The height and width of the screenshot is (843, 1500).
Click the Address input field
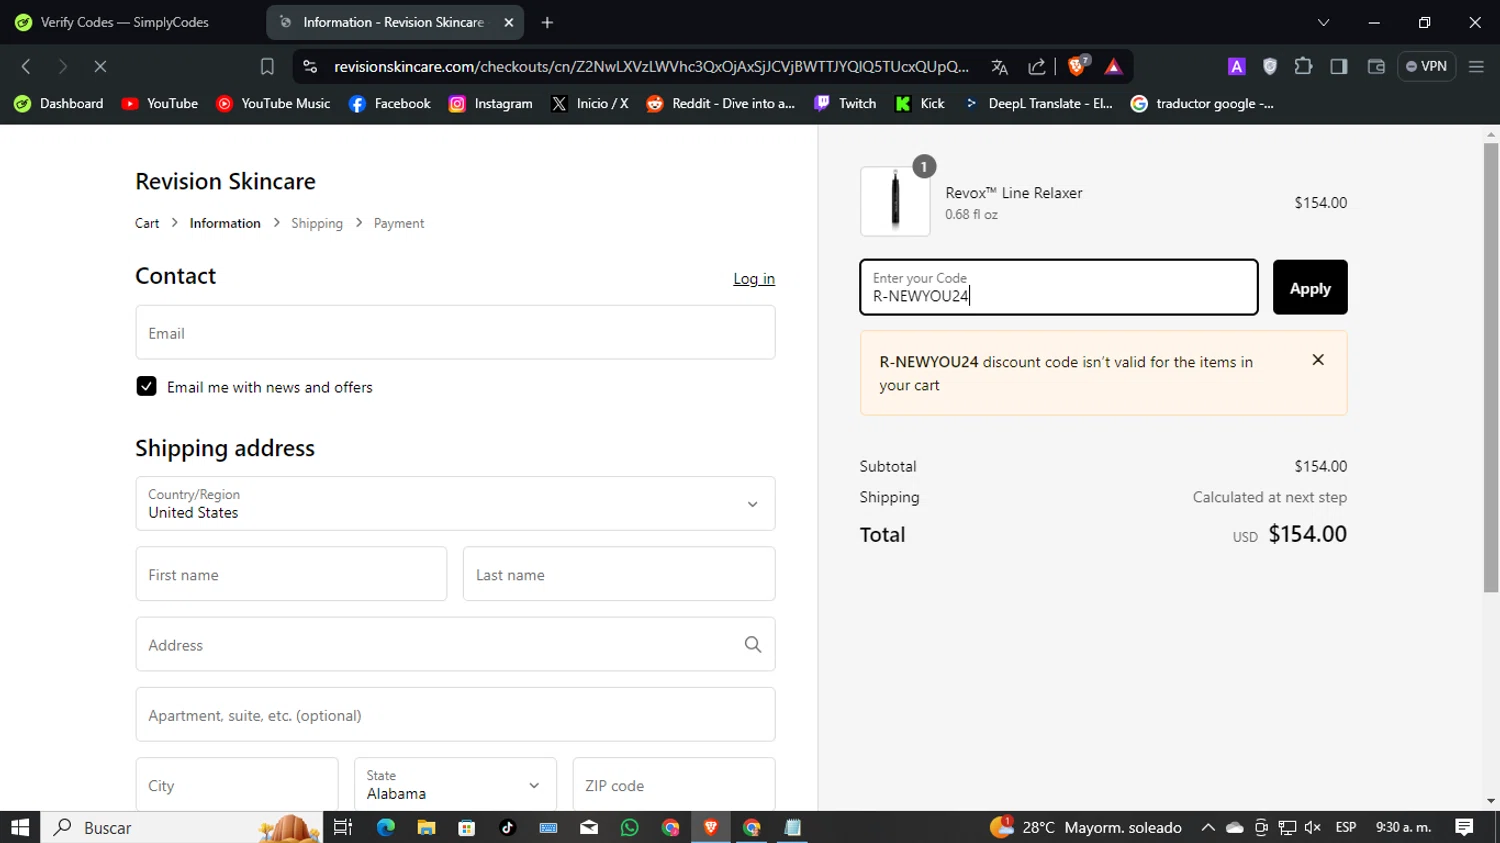455,645
